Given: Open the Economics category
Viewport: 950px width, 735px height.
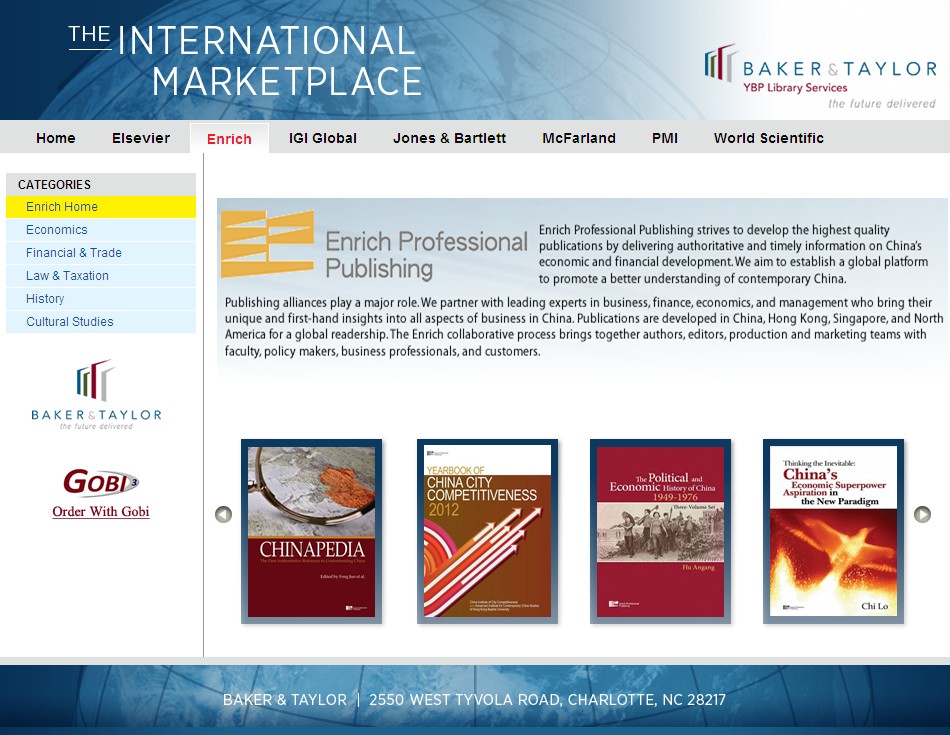Looking at the screenshot, I should point(101,230).
